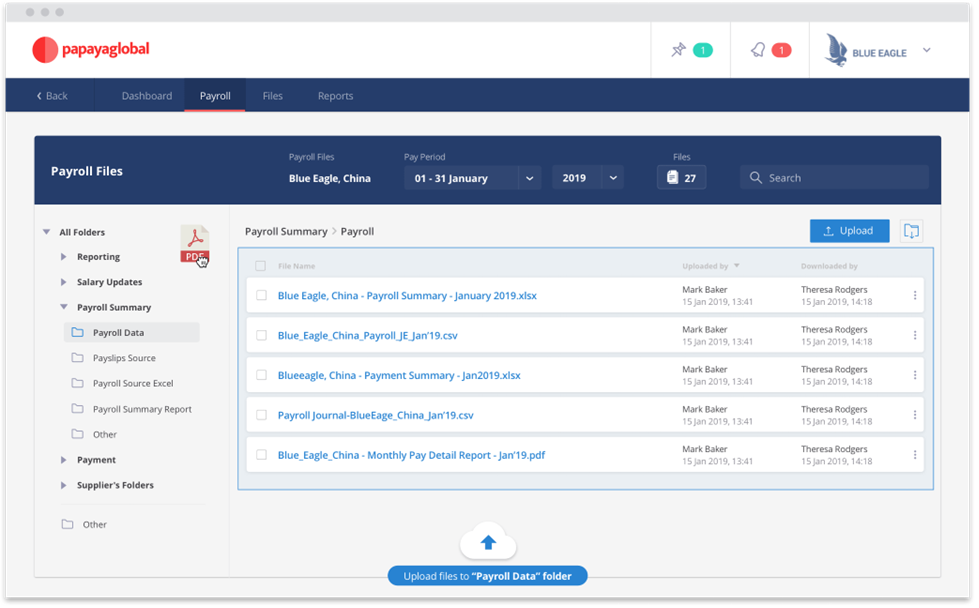
Task: Click the cloud upload arrow icon
Action: coord(488,542)
